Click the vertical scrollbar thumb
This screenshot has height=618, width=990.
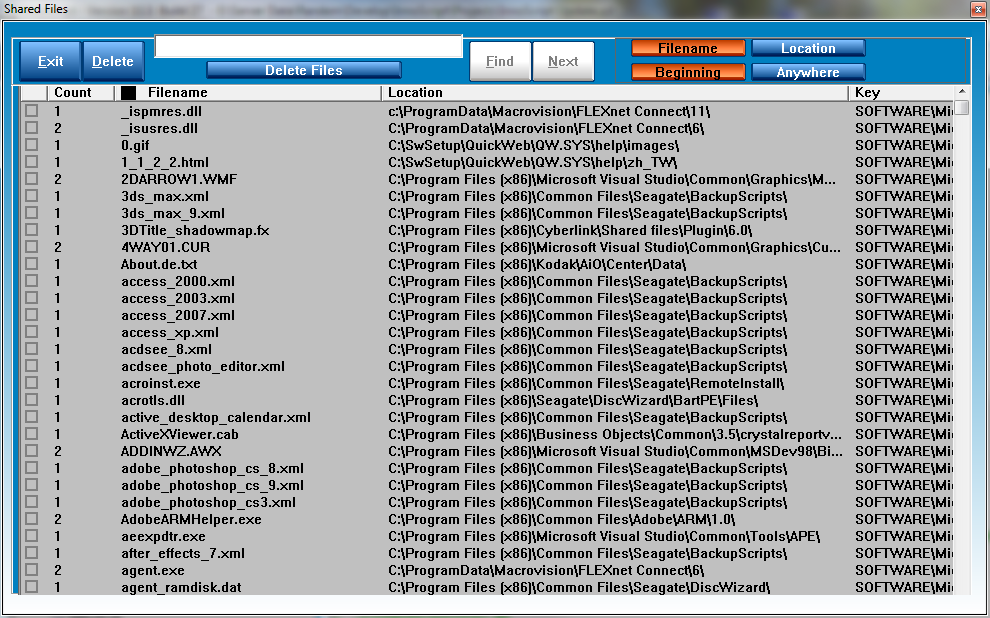961,108
